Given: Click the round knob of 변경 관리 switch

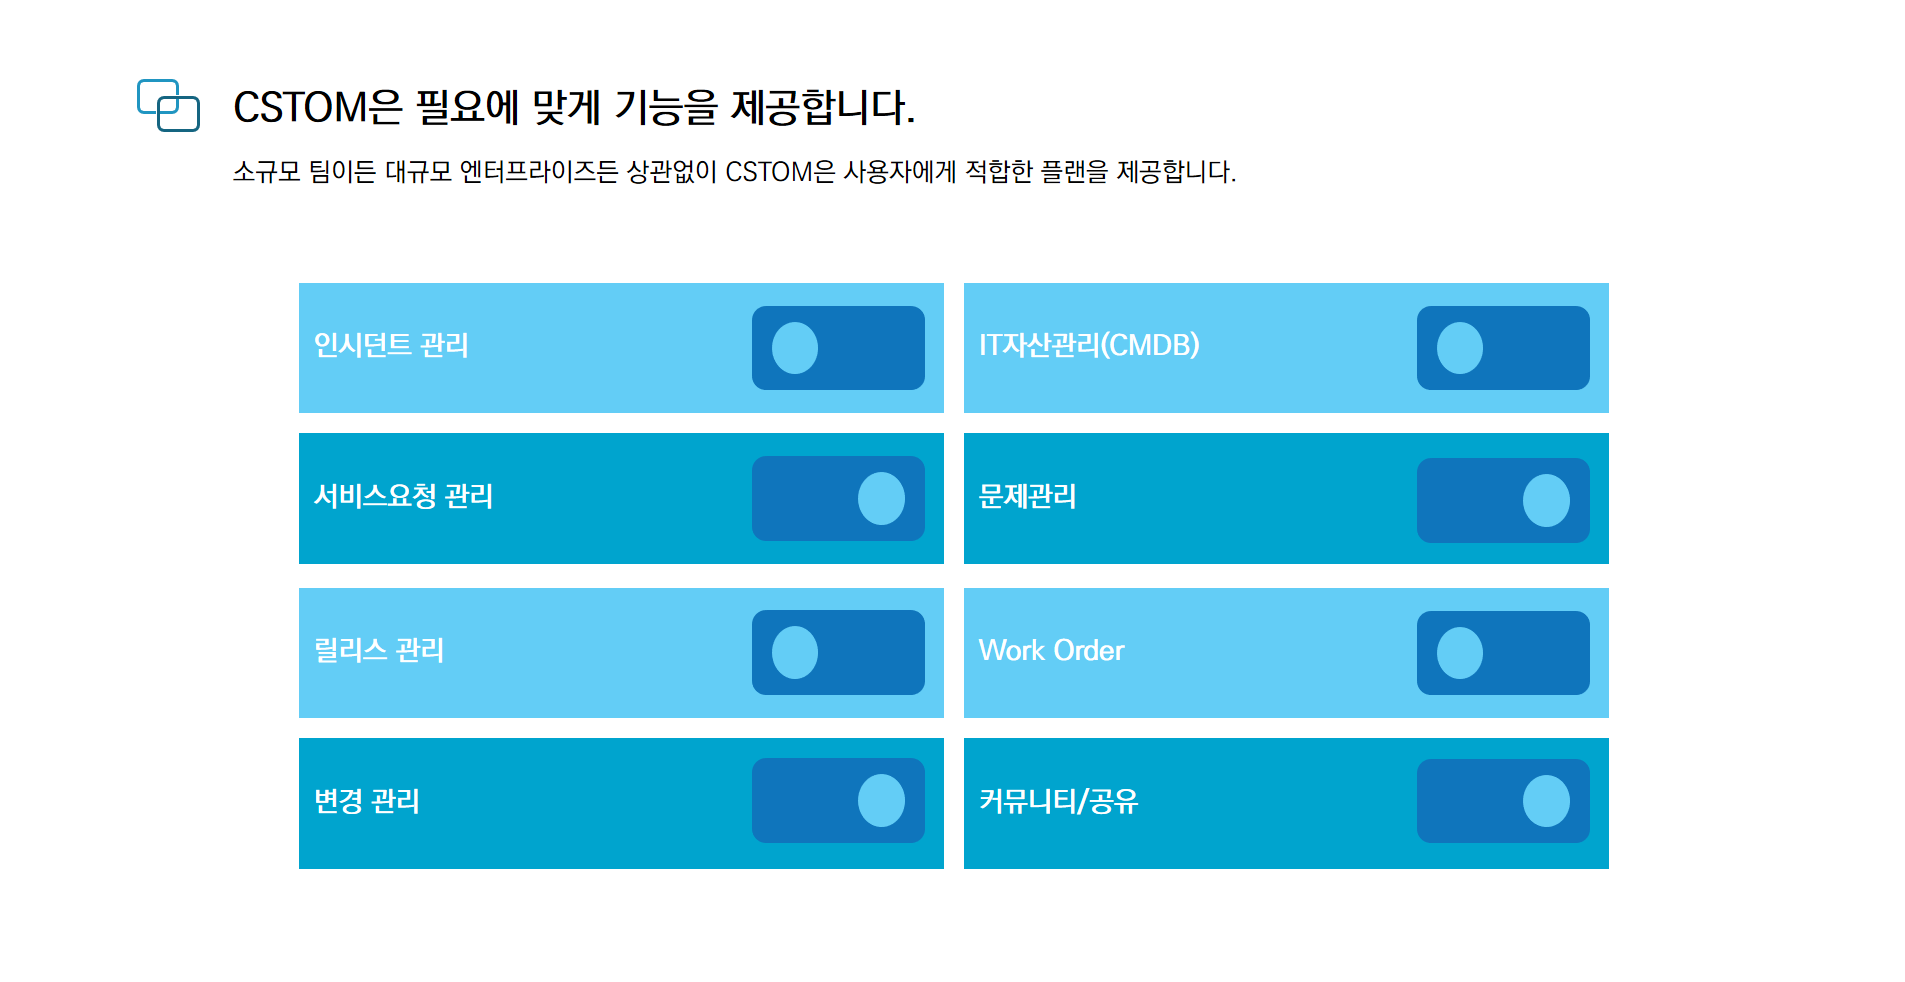Looking at the screenshot, I should (881, 800).
